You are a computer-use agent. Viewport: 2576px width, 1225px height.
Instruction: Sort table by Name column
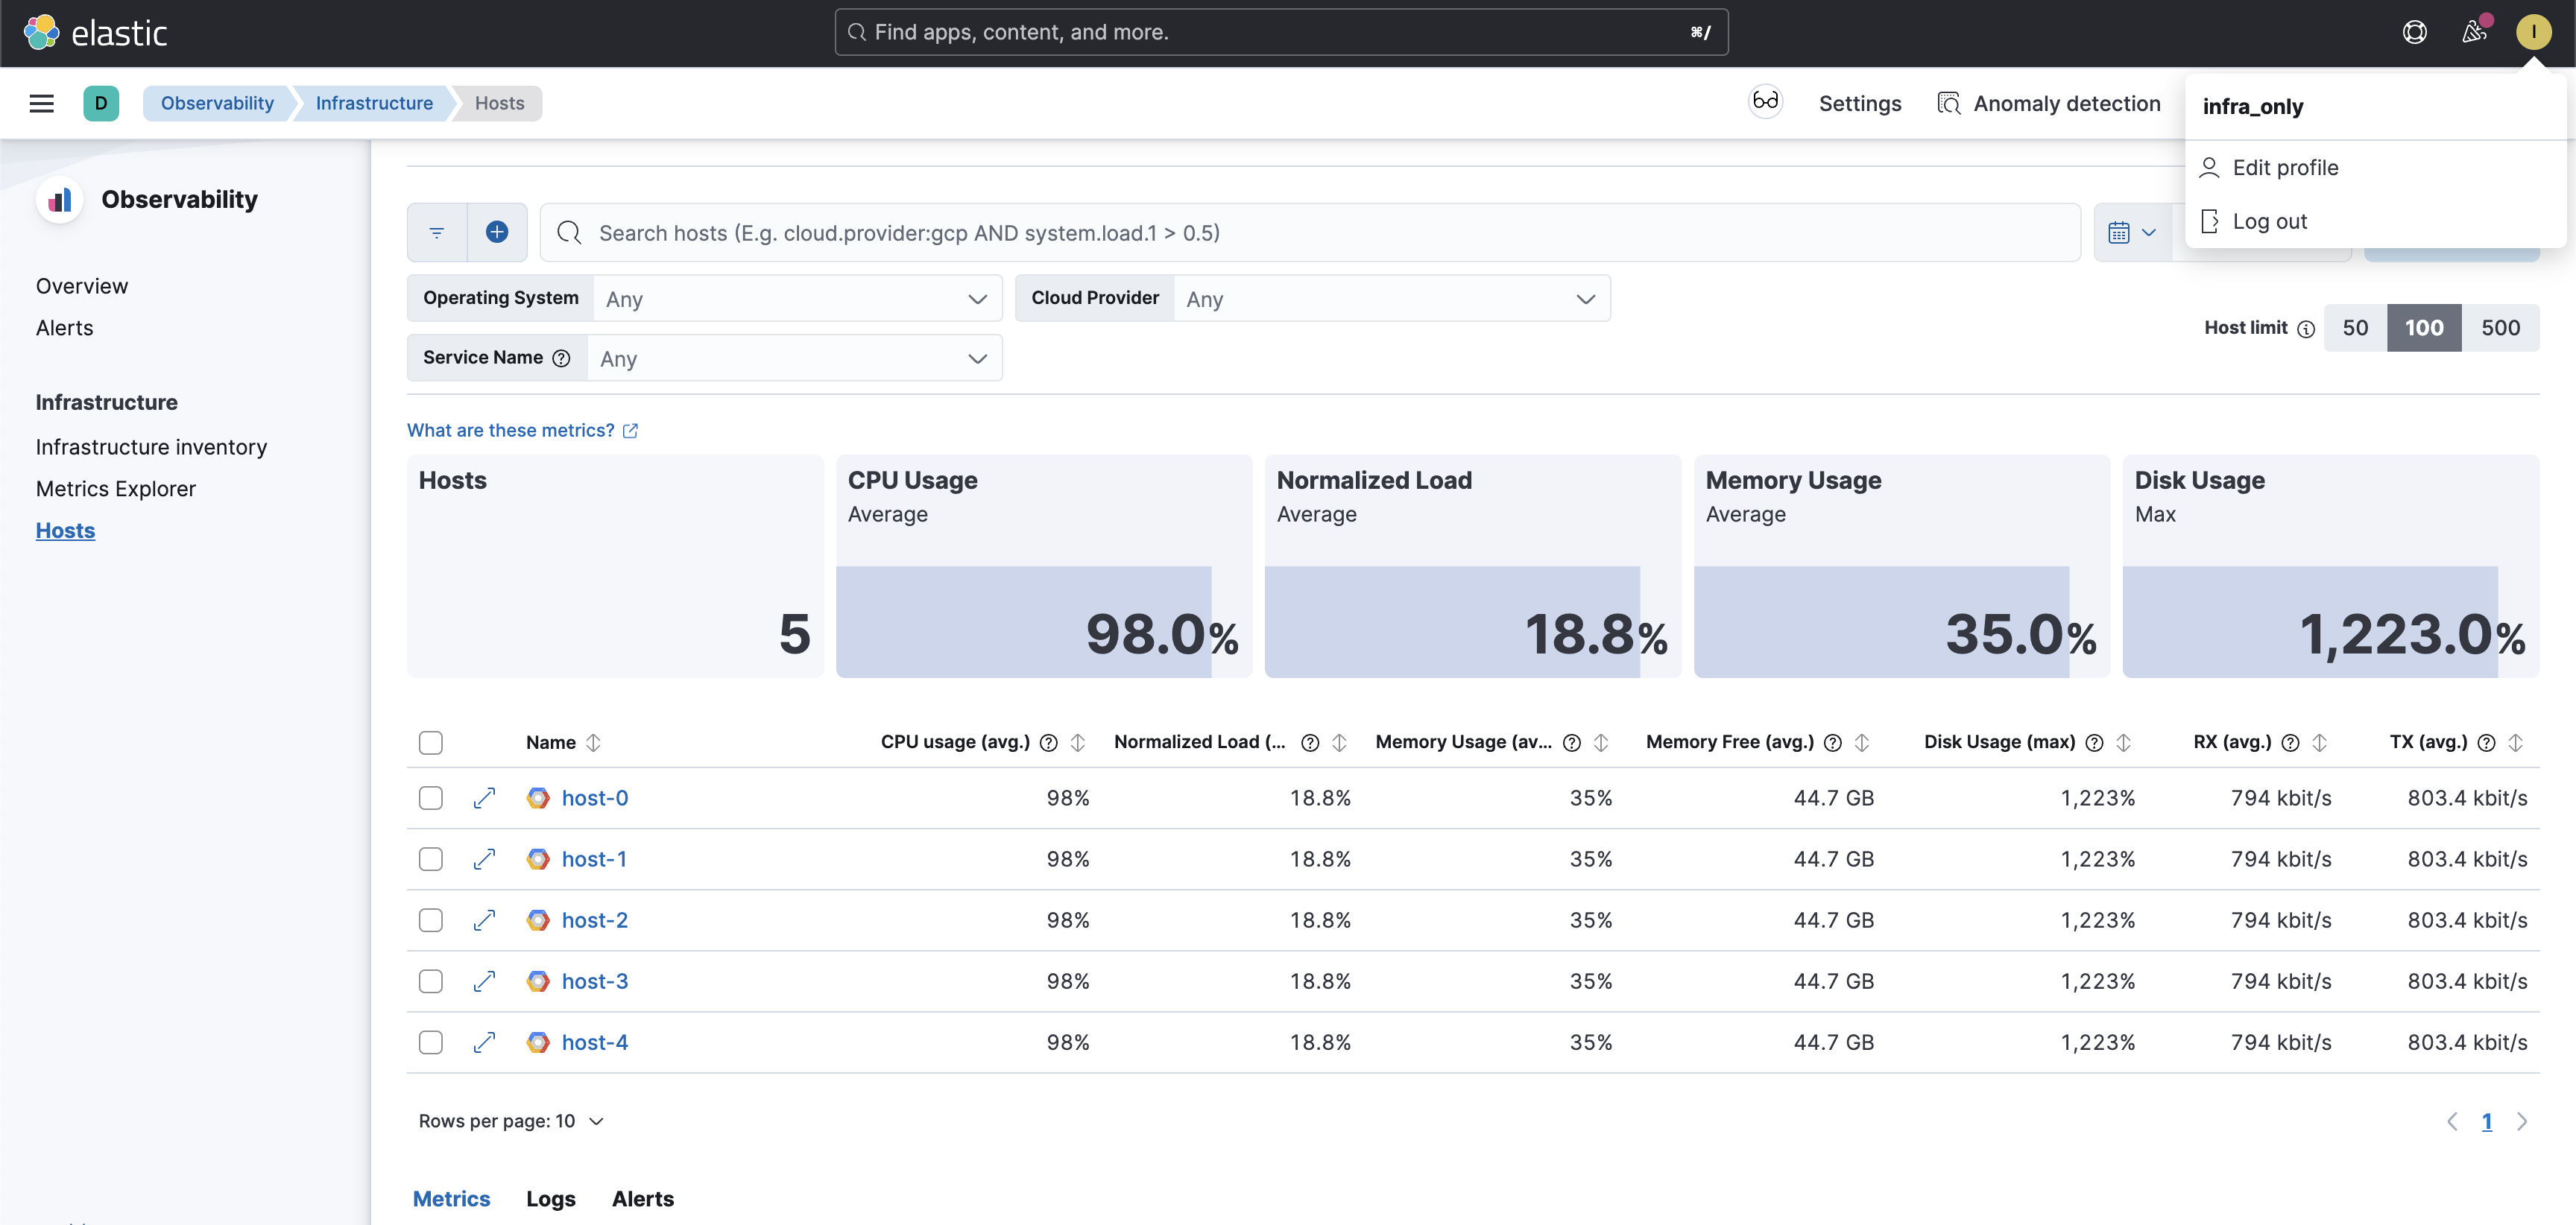pos(563,742)
